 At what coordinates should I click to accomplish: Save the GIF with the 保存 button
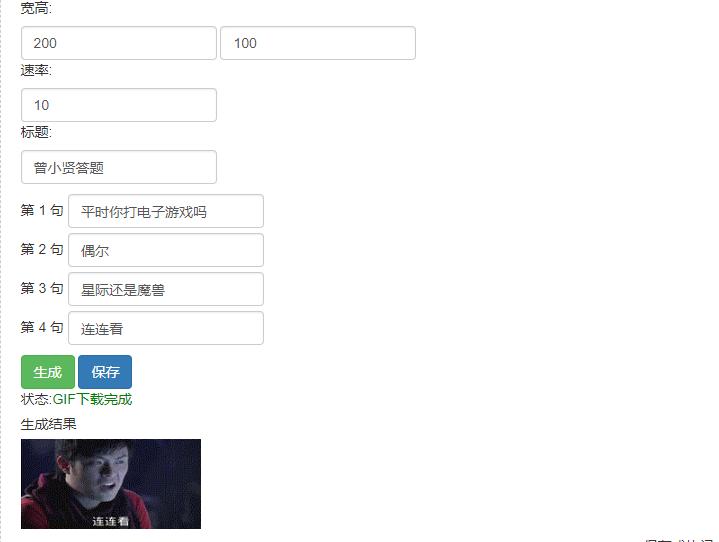pos(105,372)
